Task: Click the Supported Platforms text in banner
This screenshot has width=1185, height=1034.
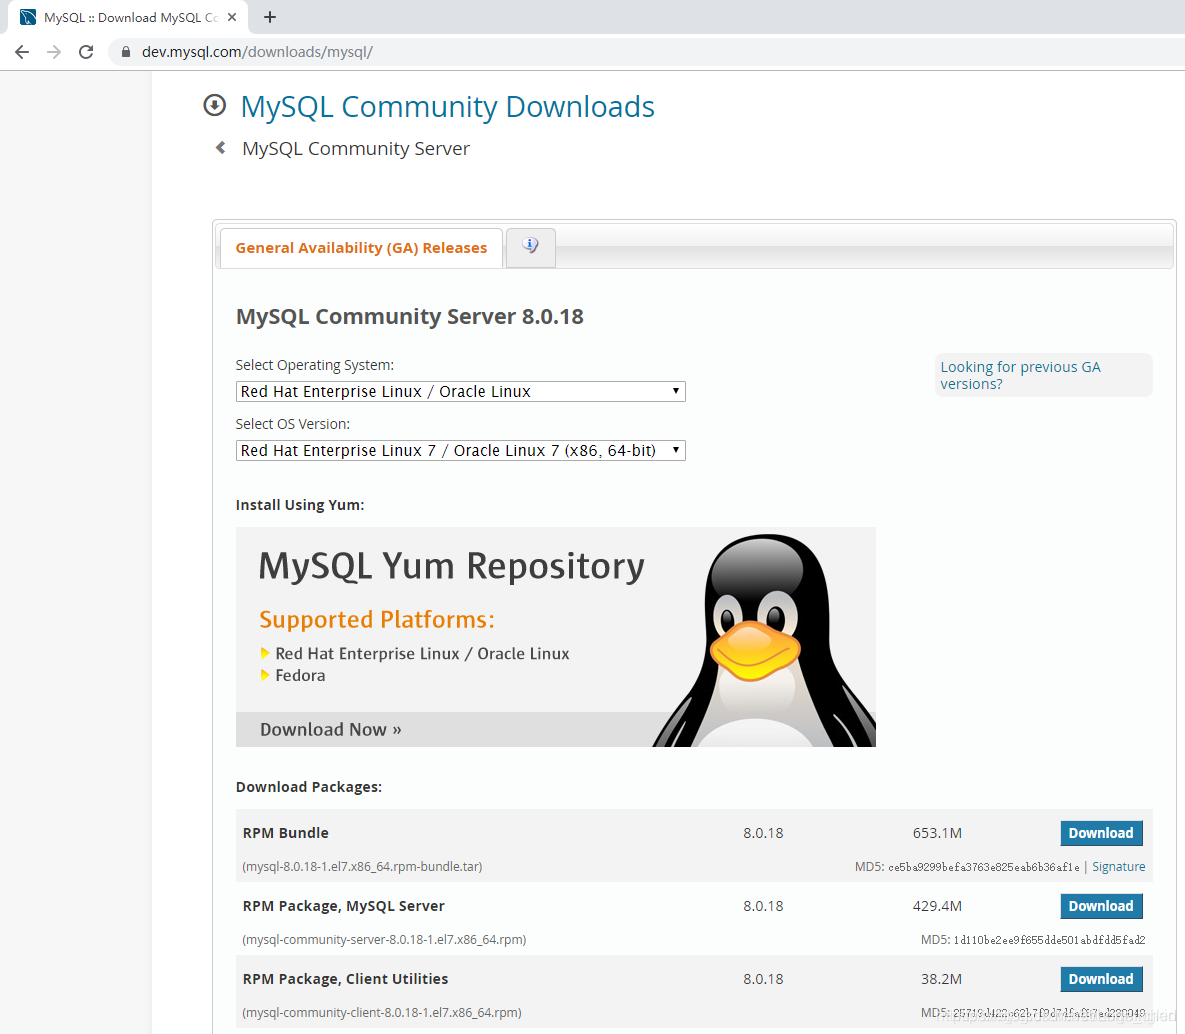Action: click(x=377, y=620)
